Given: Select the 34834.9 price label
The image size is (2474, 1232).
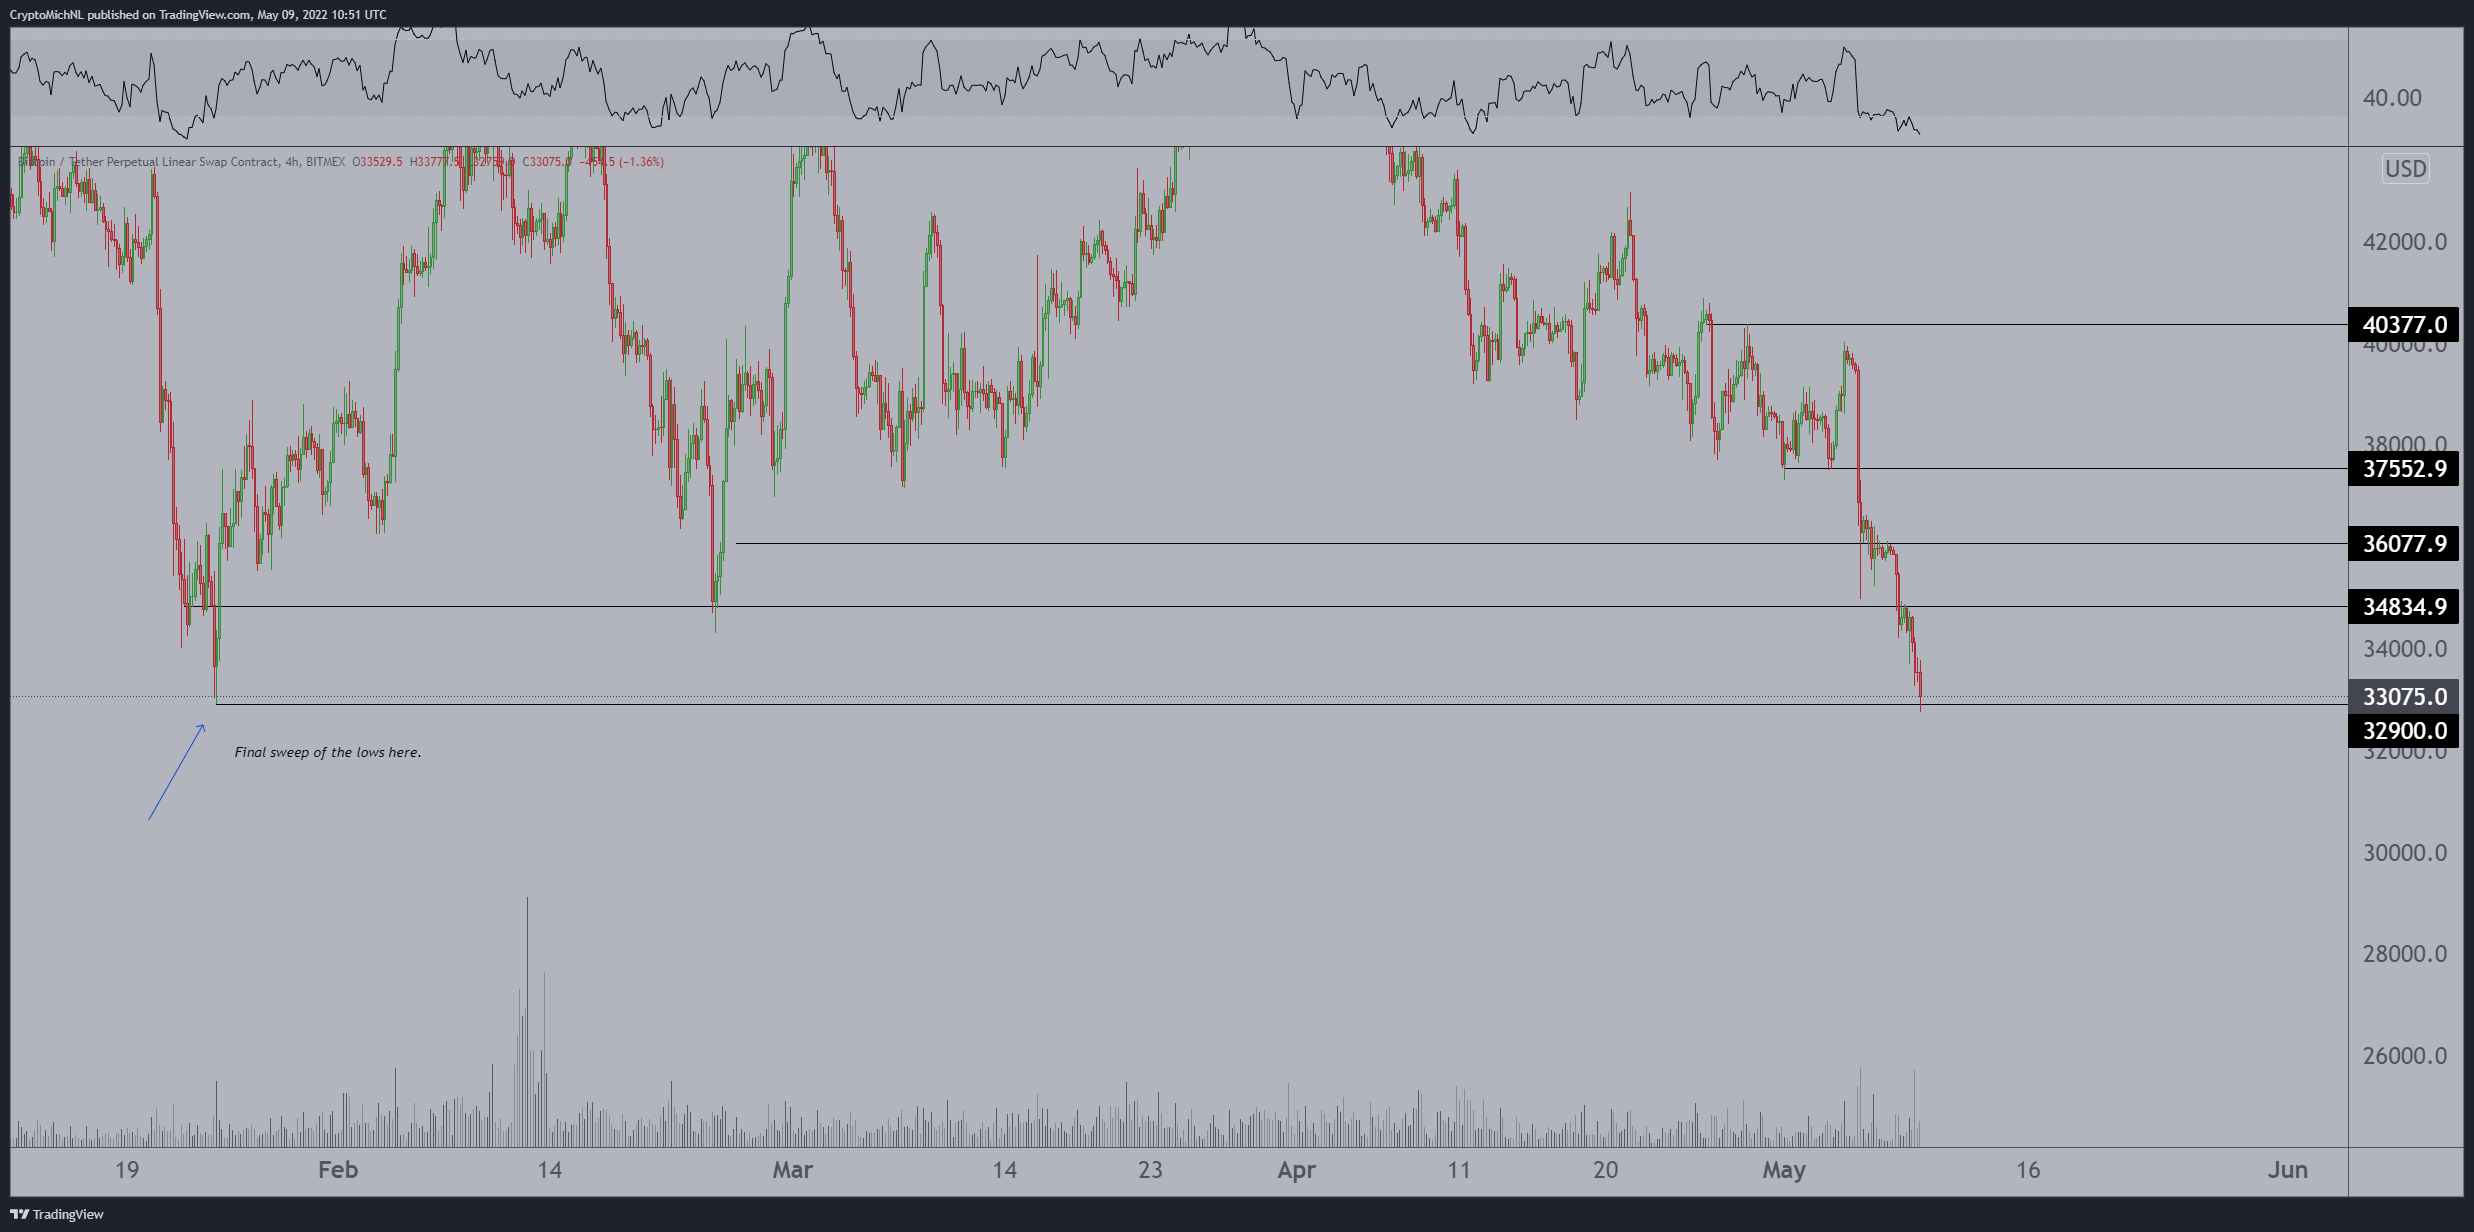Looking at the screenshot, I should coord(2404,606).
